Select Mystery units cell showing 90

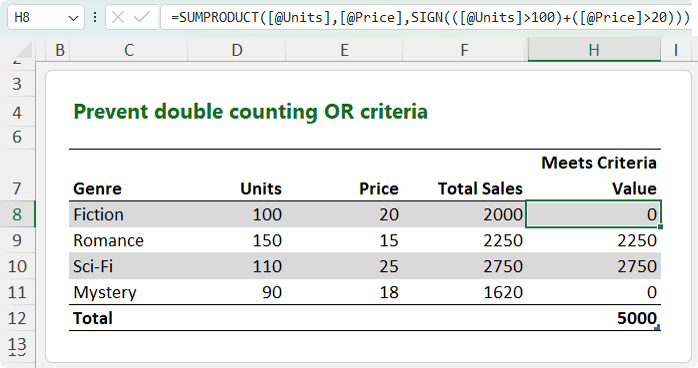tap(237, 292)
